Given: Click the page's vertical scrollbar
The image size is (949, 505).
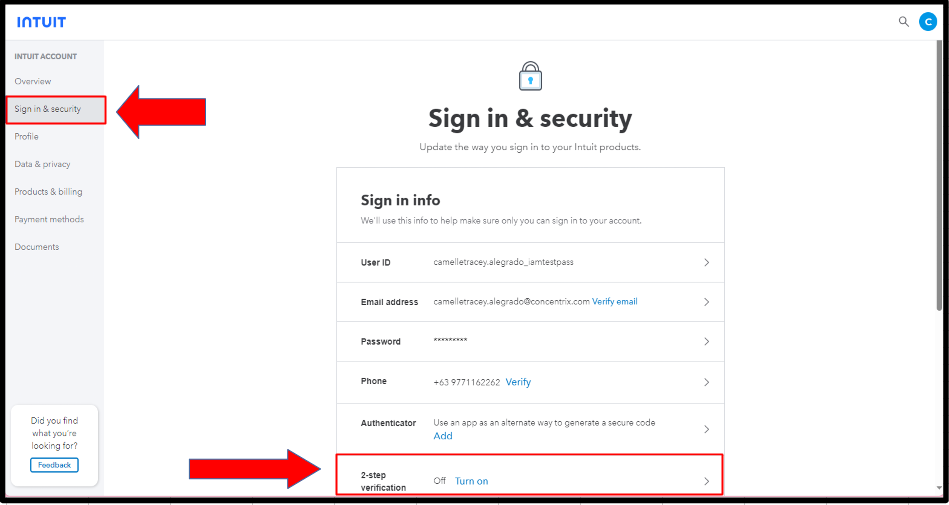Looking at the screenshot, I should pos(937,180).
